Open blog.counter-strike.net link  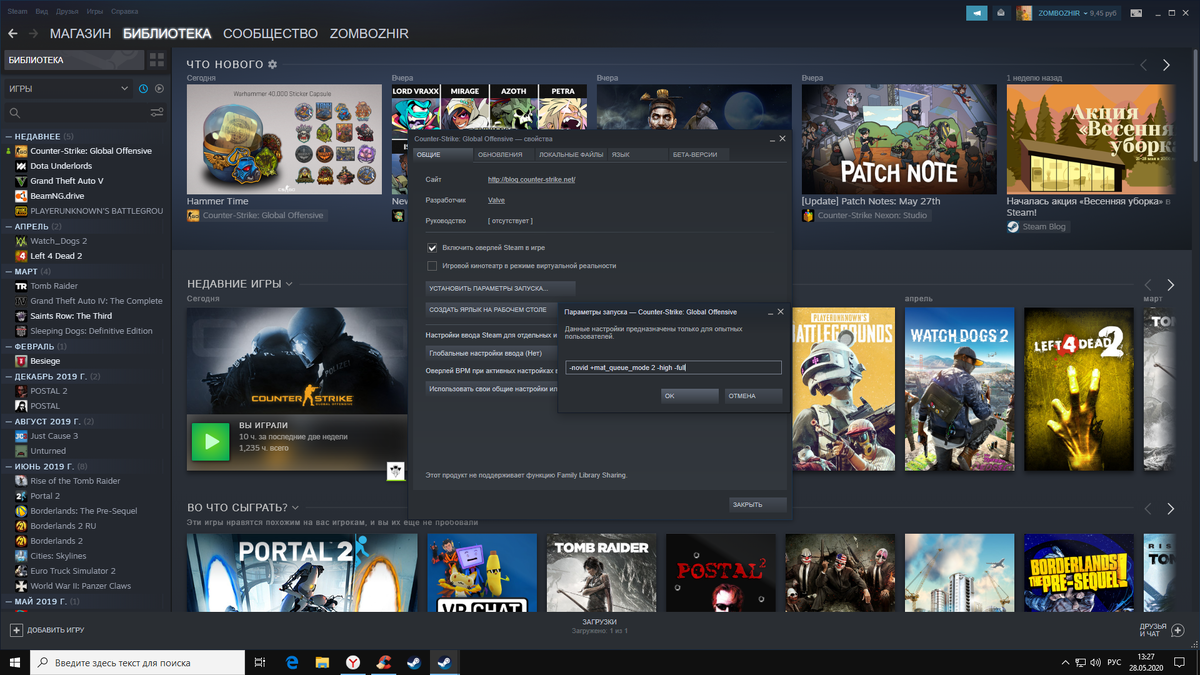tap(531, 180)
